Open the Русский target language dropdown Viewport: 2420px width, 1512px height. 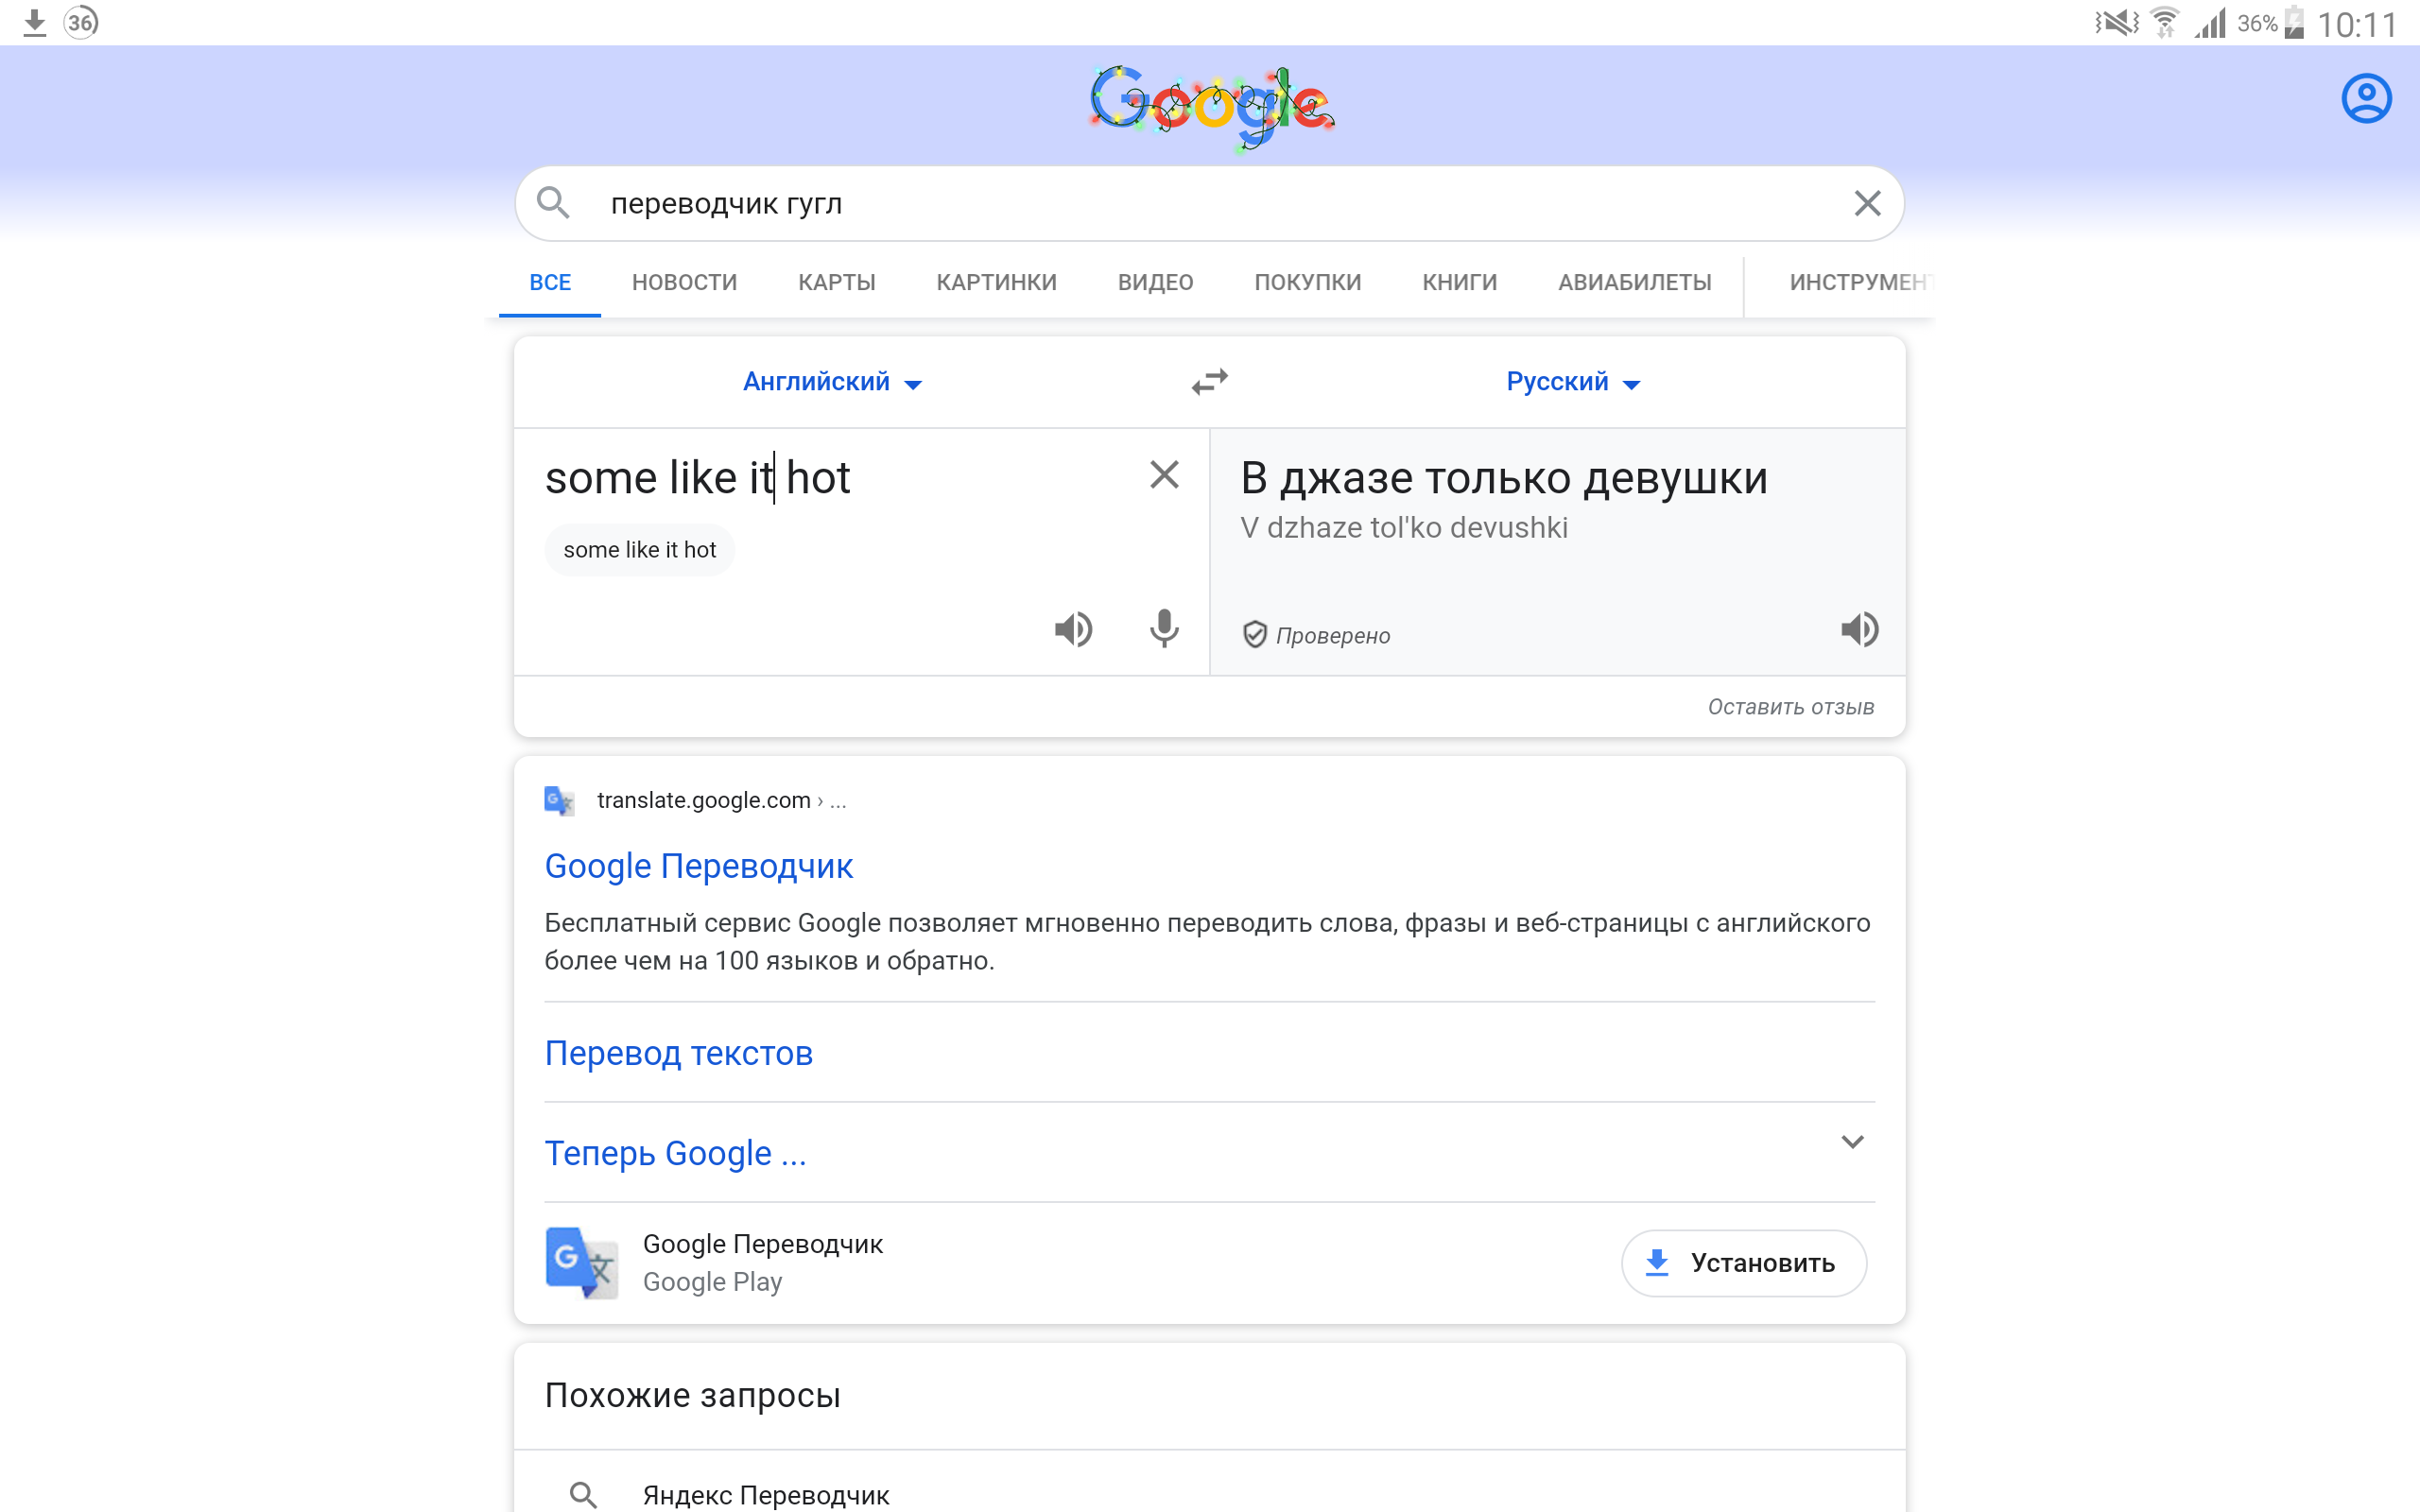tap(1572, 382)
